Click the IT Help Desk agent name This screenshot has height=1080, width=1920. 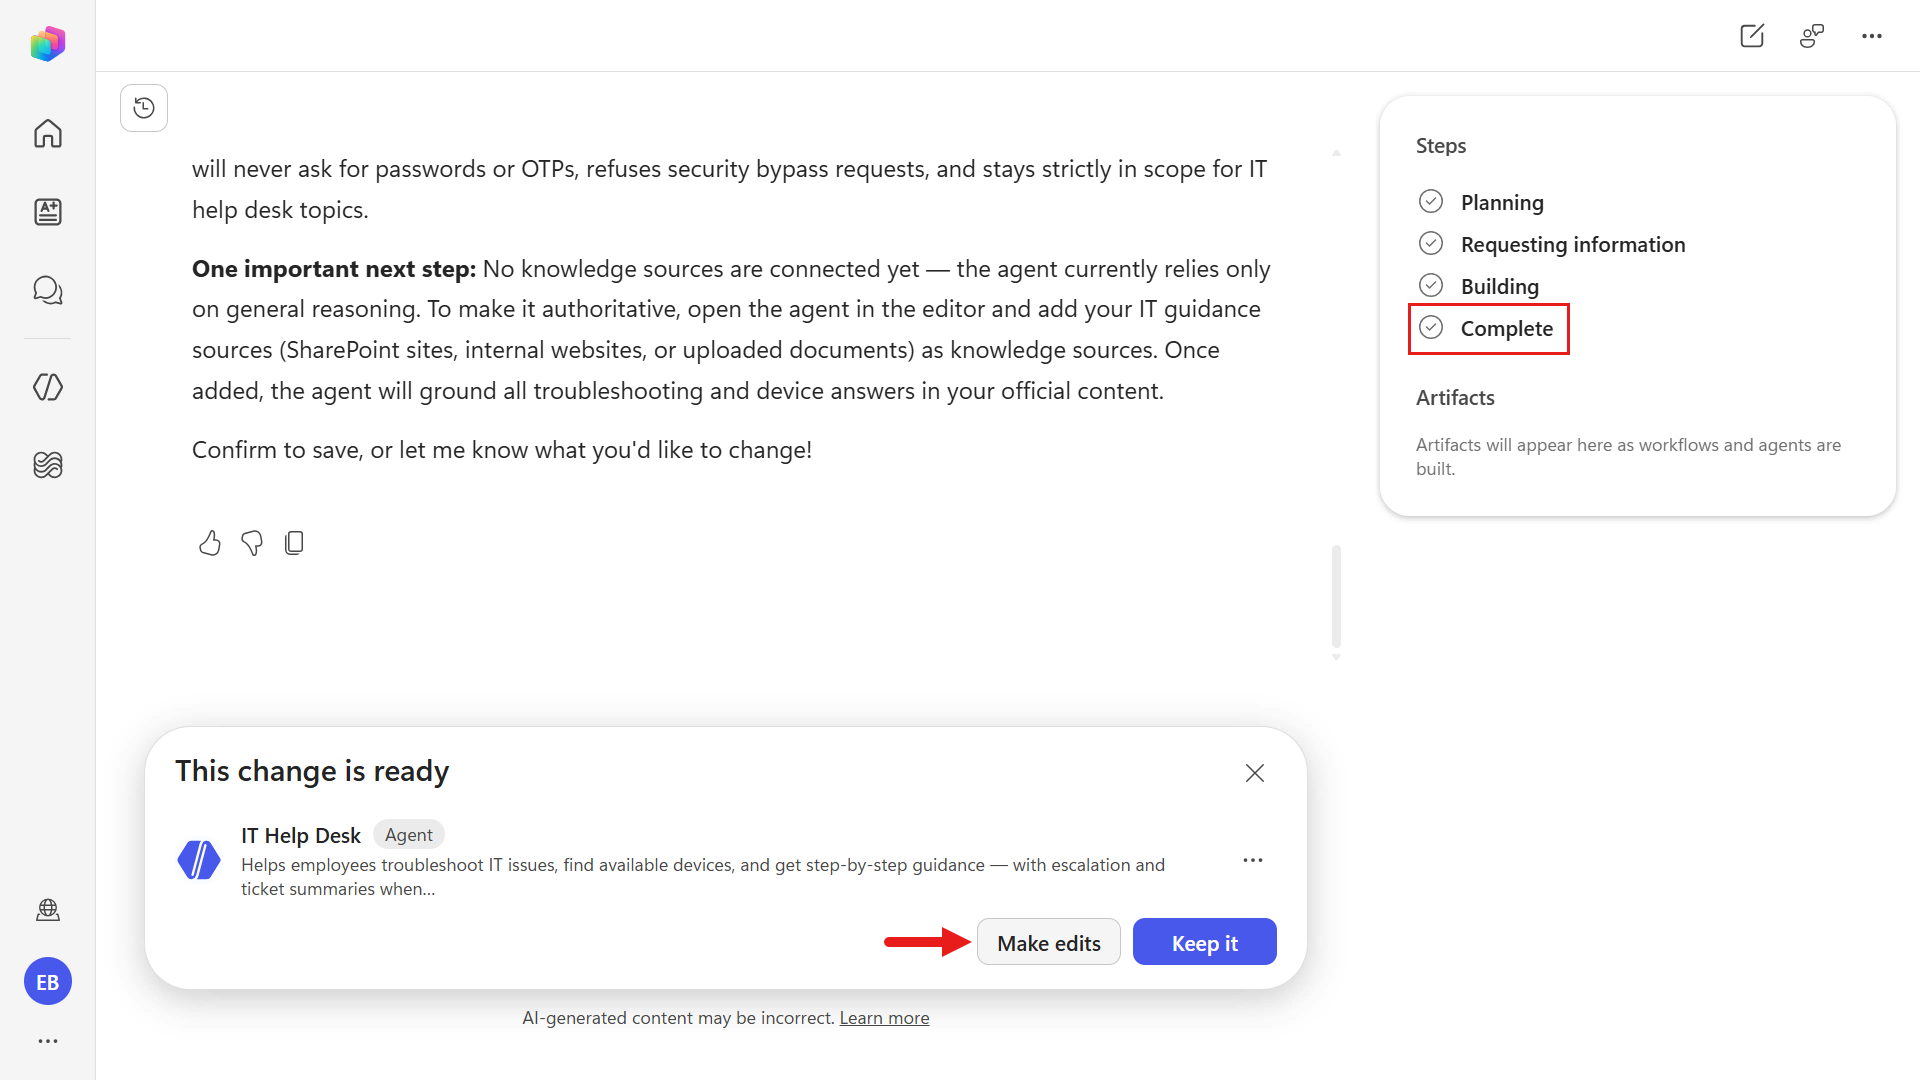coord(301,835)
